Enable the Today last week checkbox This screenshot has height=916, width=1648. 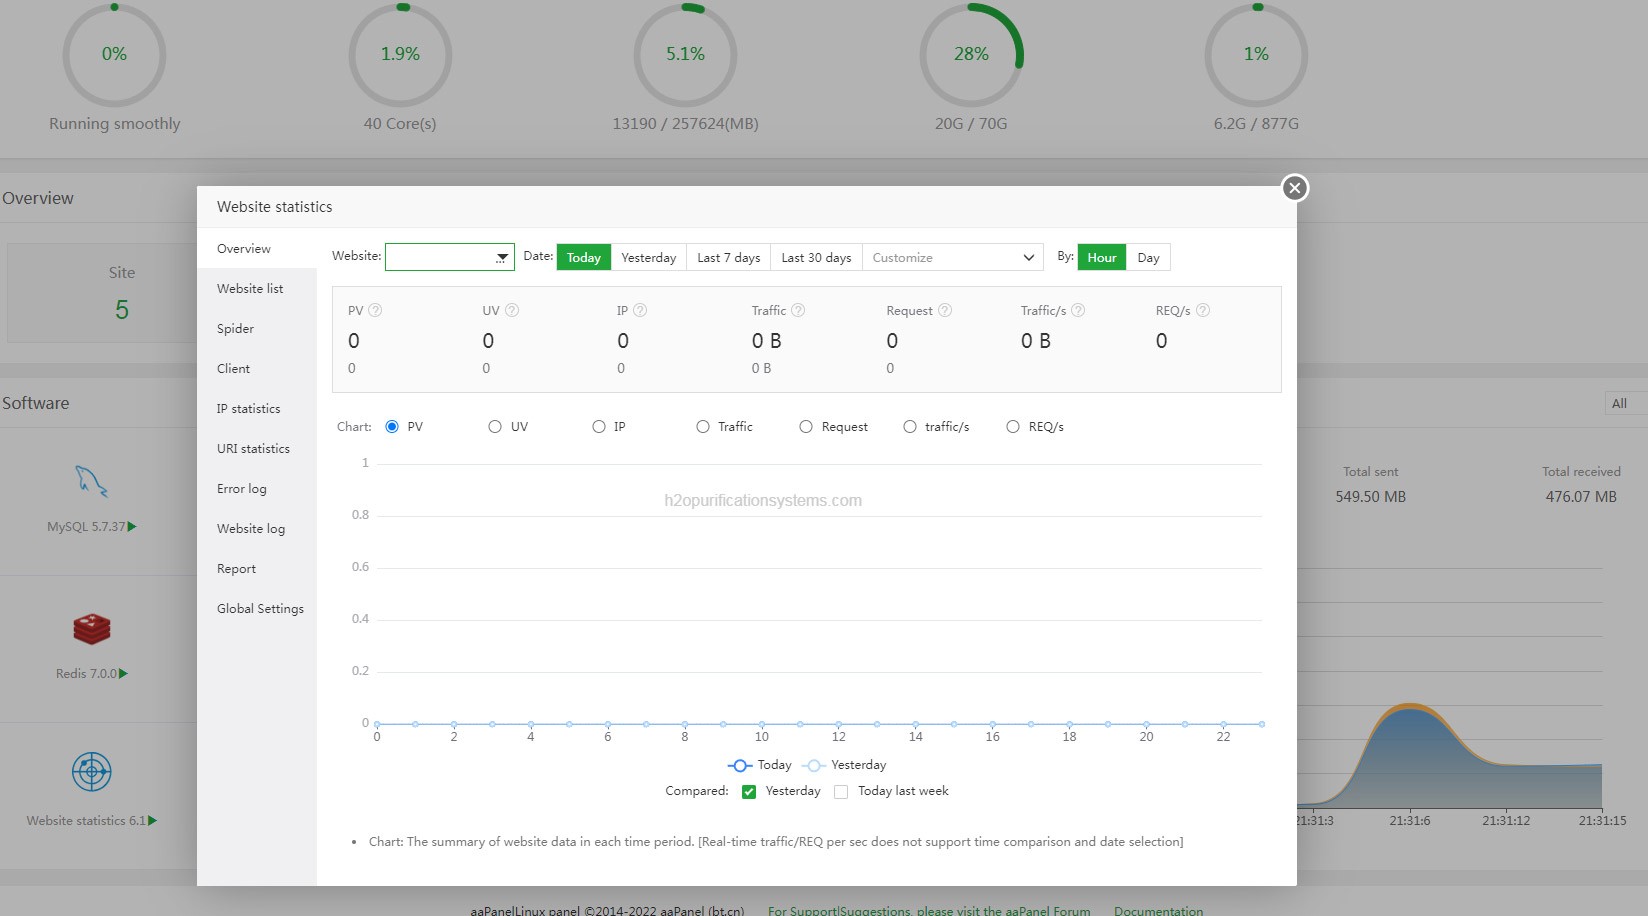(x=841, y=792)
